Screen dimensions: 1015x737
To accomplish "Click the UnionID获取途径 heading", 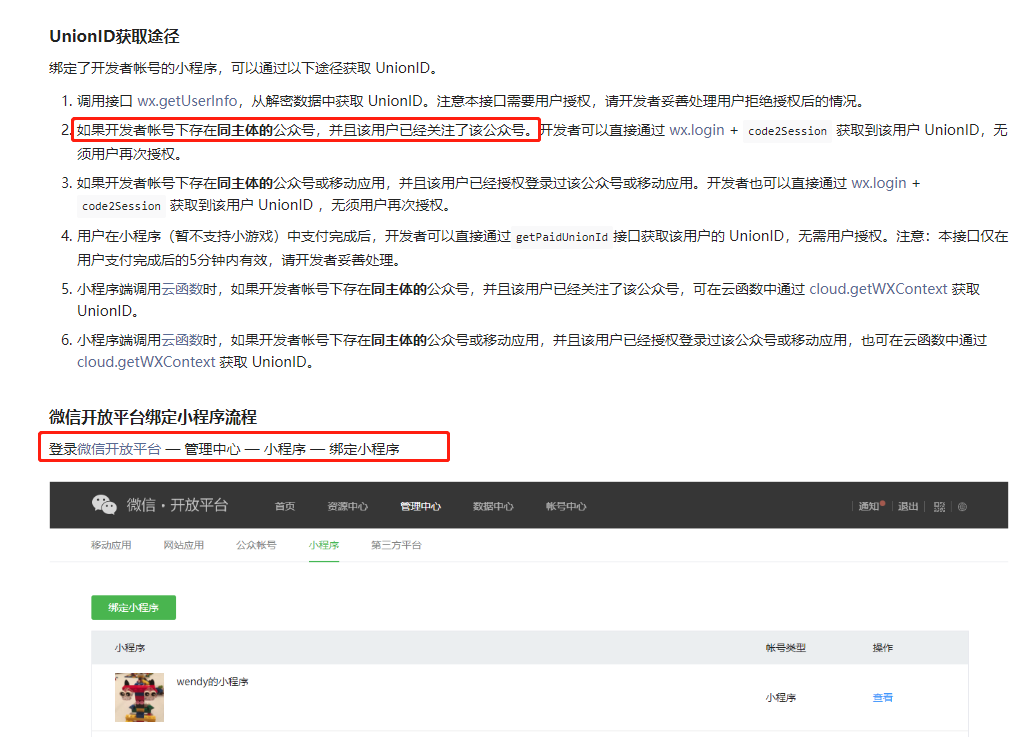I will click(x=115, y=36).
